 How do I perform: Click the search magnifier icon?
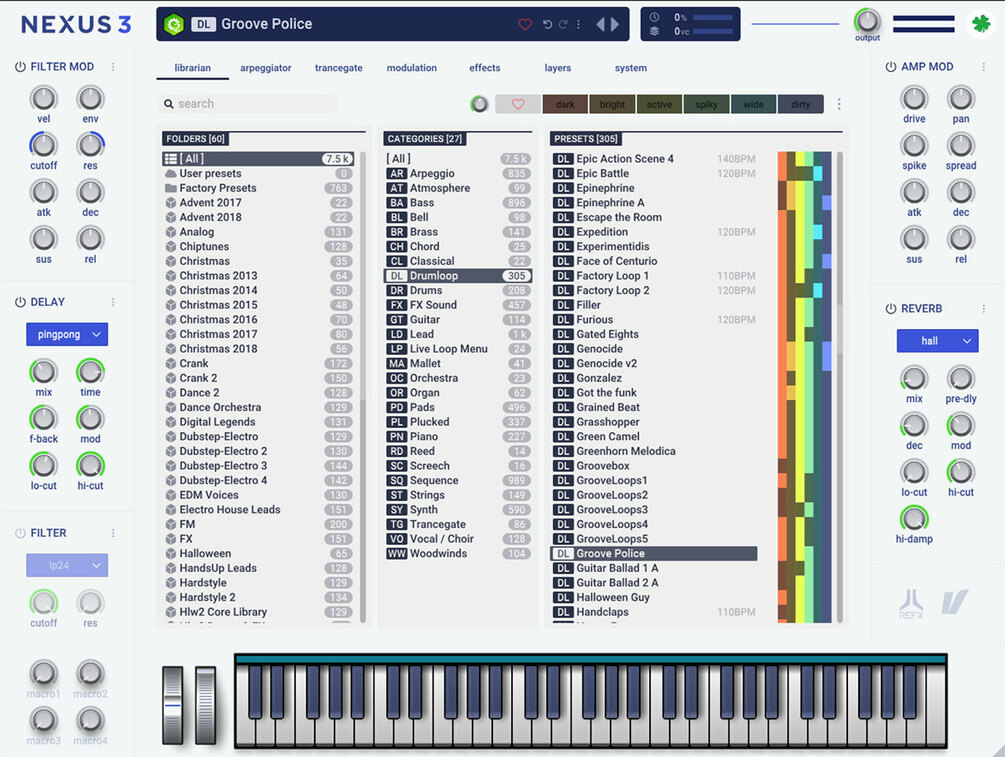(169, 104)
